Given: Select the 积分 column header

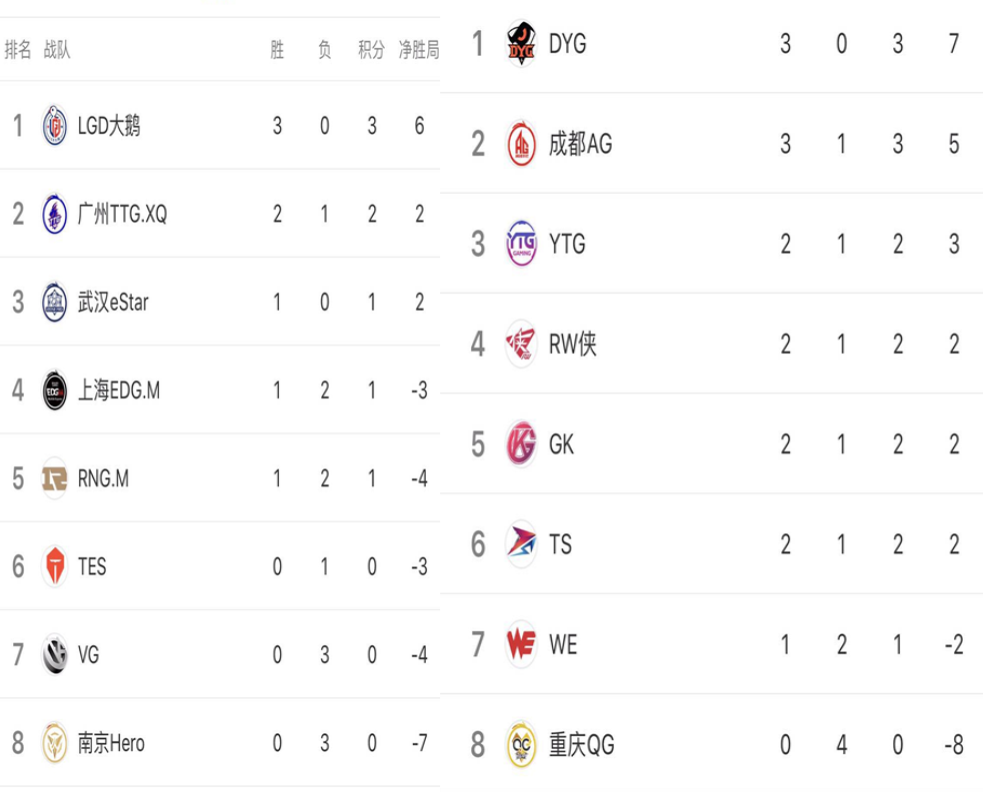Looking at the screenshot, I should [x=371, y=50].
